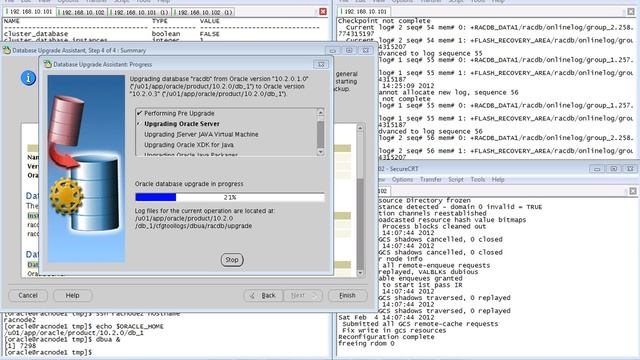Select 'Upgrading JServer JAVA Virtual Machine' step
Image resolution: width=640 pixels, height=360 pixels.
pyautogui.click(x=201, y=134)
